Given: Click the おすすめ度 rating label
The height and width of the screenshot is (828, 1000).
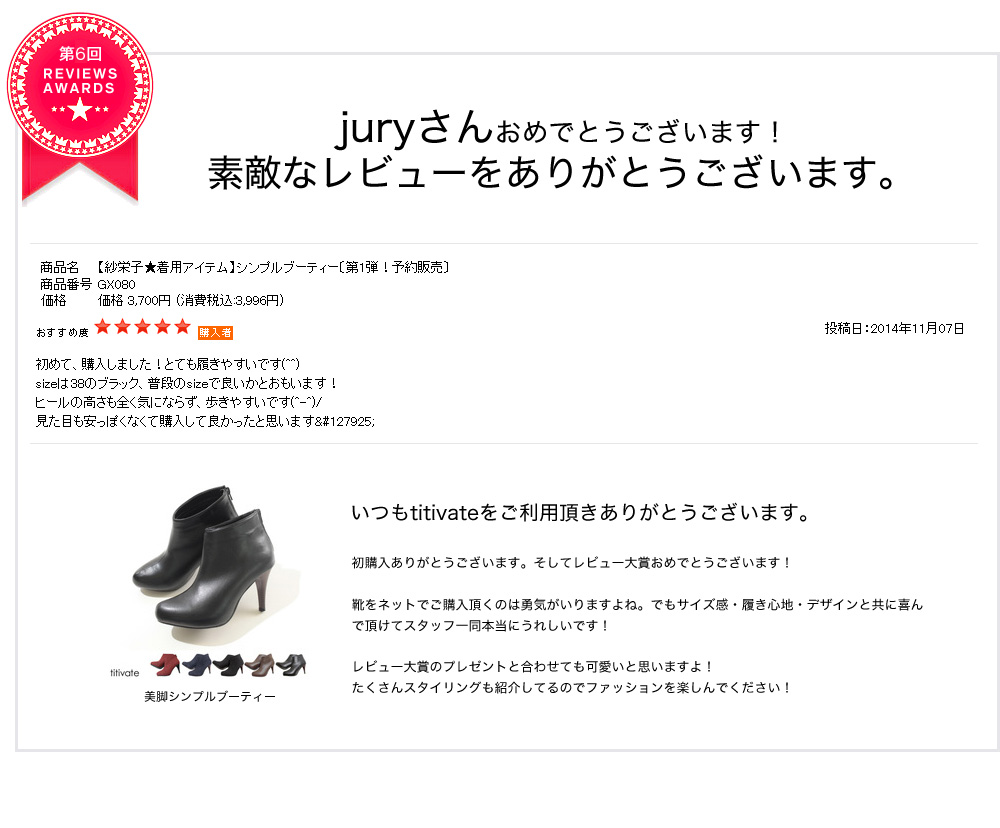Looking at the screenshot, I should tap(62, 332).
